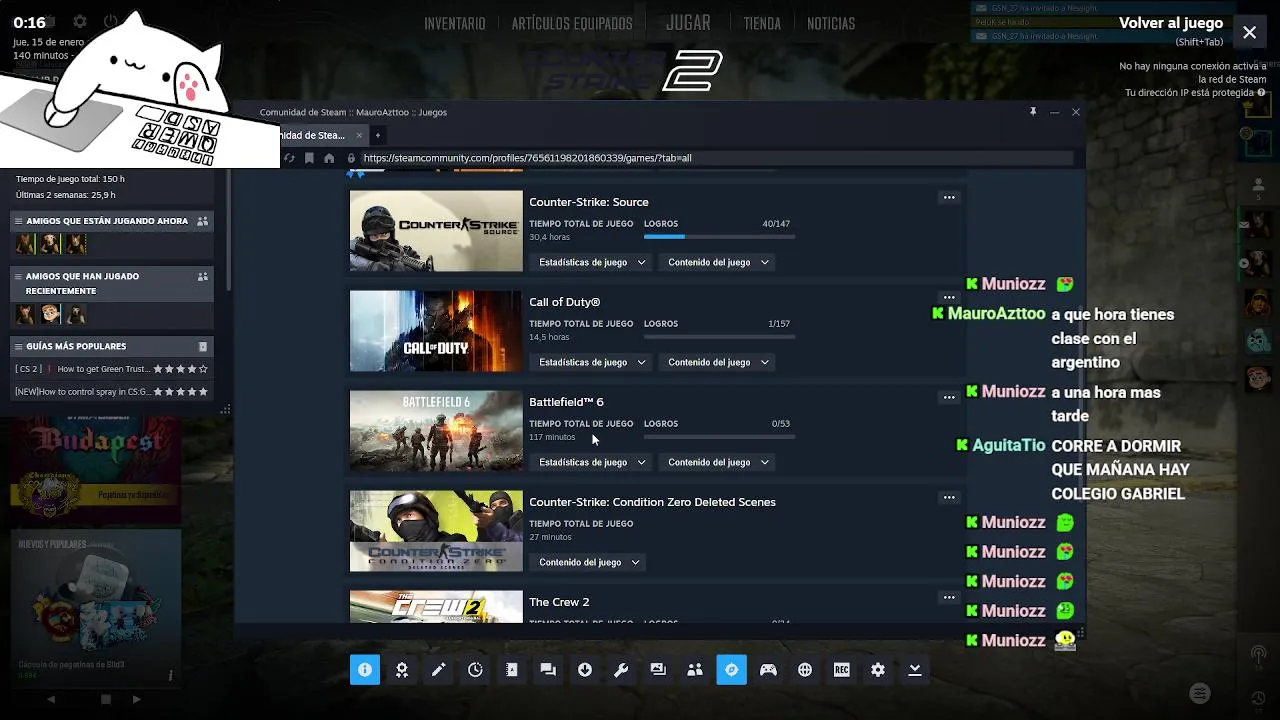Expand Contenido del juego for Call of Duty

(718, 362)
